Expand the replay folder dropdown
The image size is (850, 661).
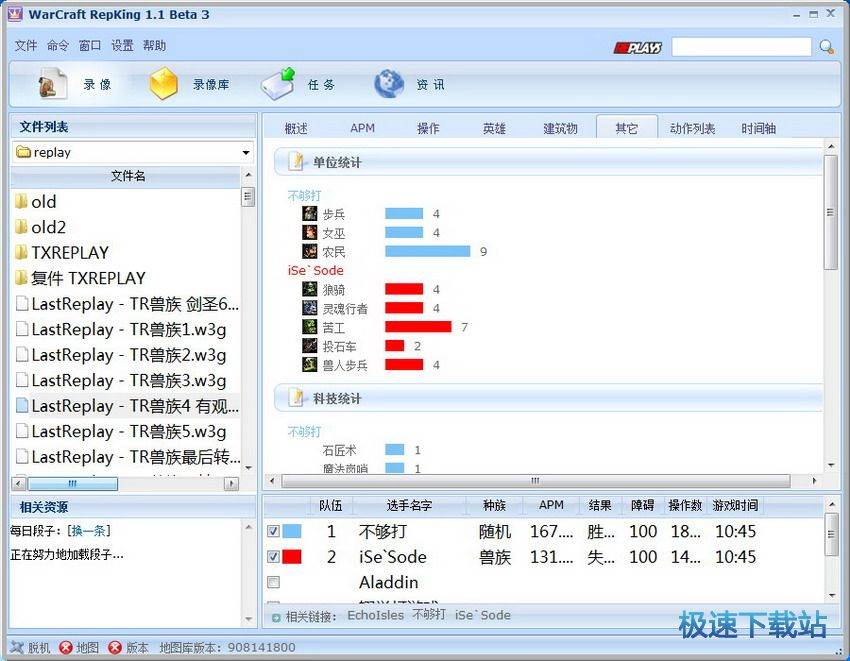pos(246,153)
